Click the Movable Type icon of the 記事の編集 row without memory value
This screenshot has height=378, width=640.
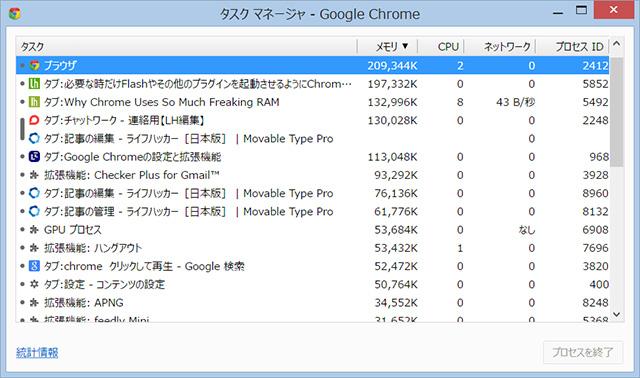pyautogui.click(x=34, y=138)
